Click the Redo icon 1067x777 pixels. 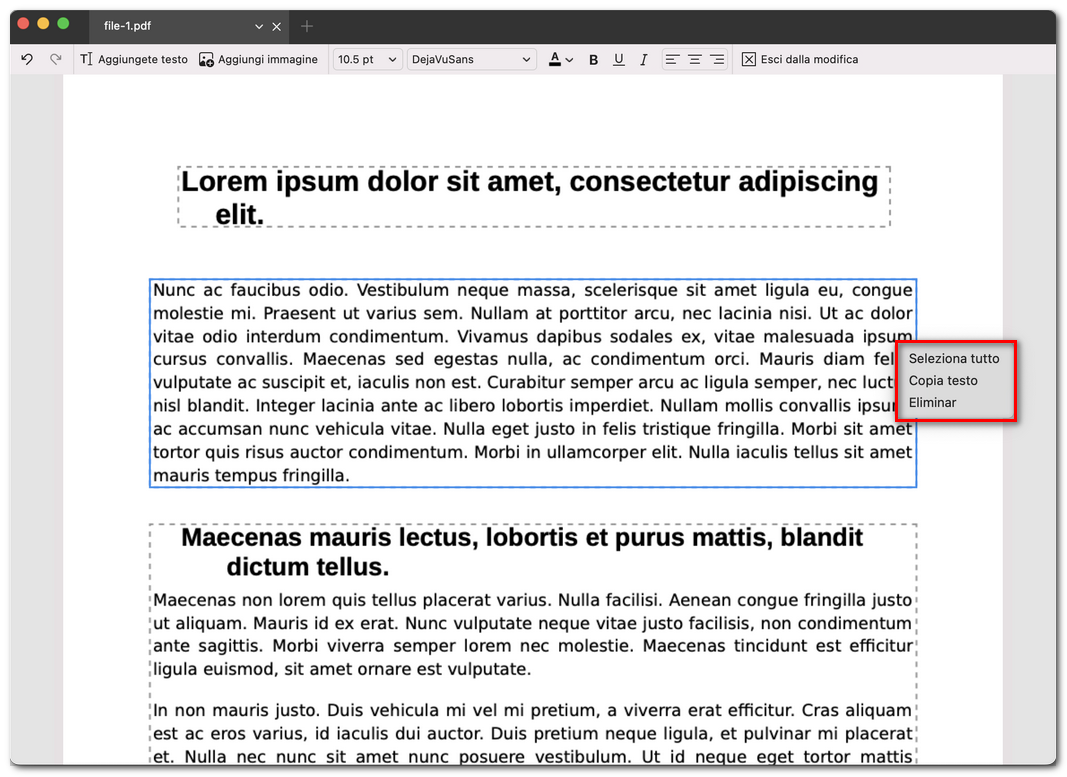56,59
